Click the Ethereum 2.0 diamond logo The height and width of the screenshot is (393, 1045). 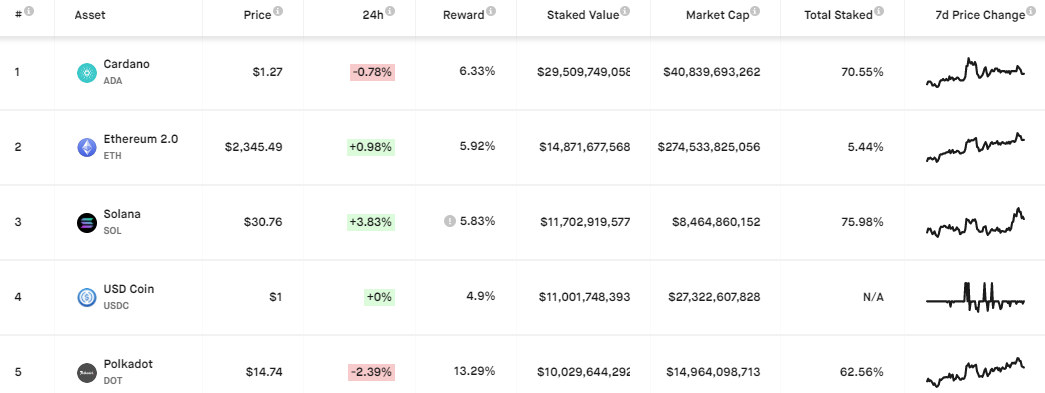(x=87, y=147)
